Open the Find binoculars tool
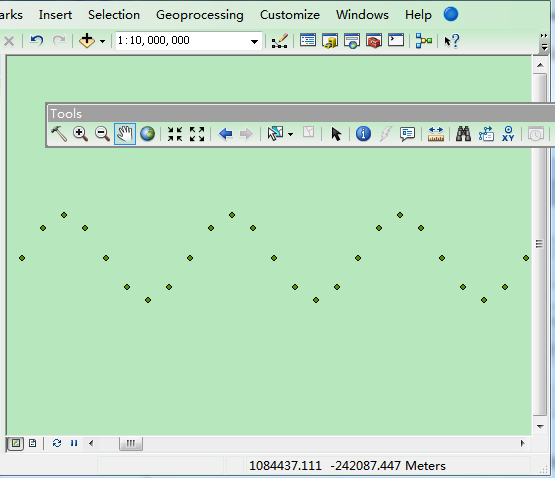 pyautogui.click(x=463, y=134)
